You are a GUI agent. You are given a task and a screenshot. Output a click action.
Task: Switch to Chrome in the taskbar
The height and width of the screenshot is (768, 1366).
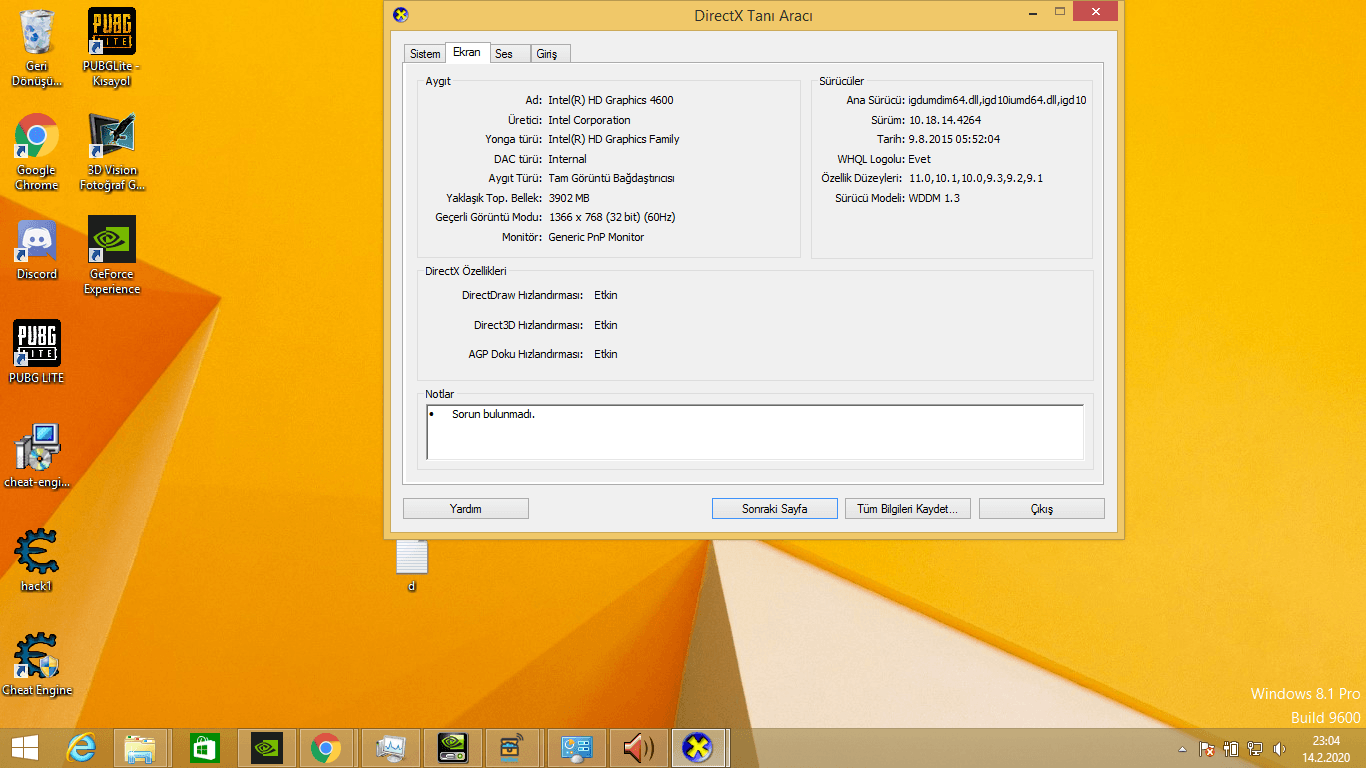click(326, 748)
